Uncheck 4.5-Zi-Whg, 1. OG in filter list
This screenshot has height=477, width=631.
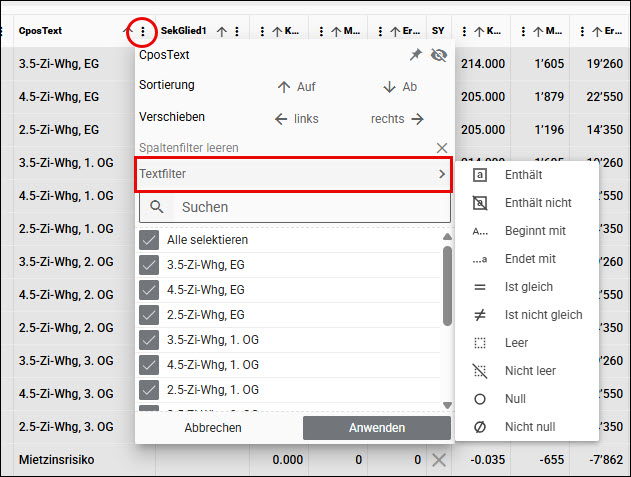tap(149, 365)
